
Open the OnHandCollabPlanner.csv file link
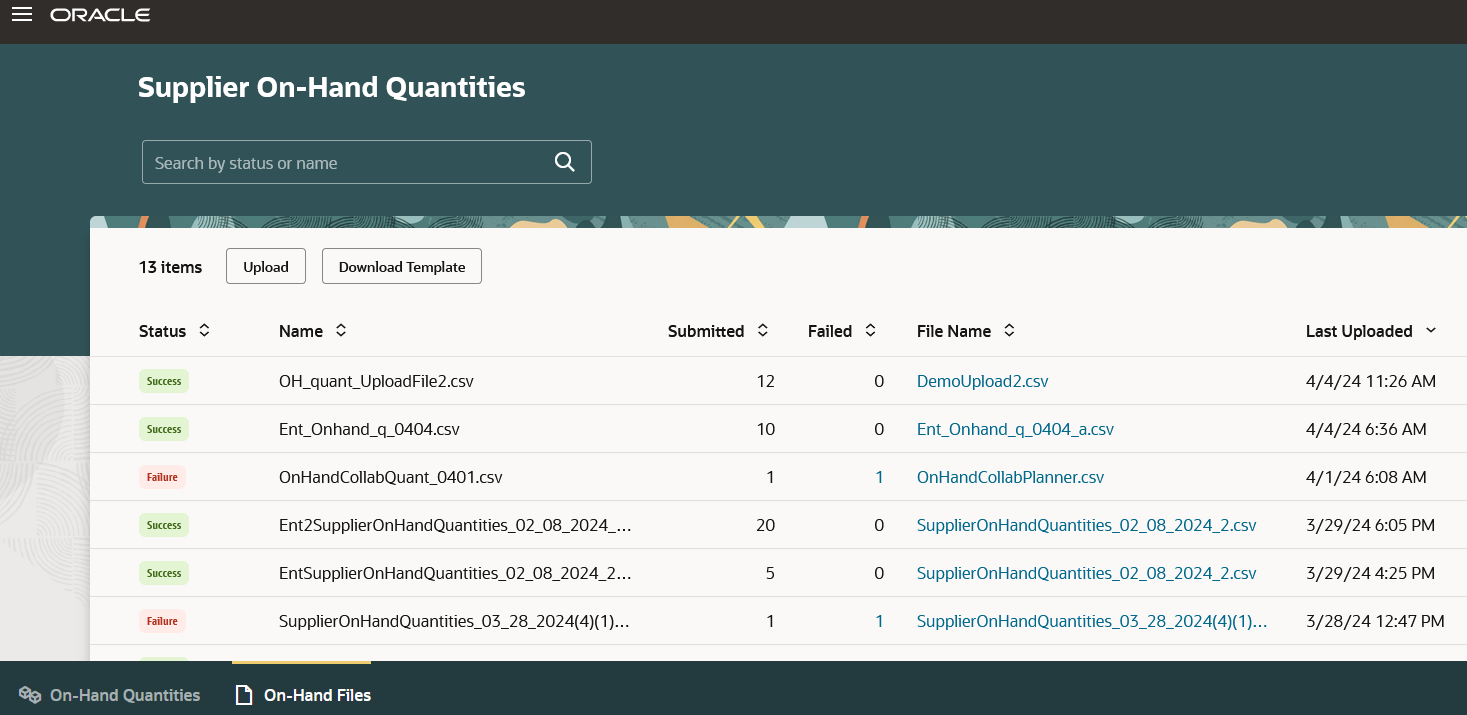pyautogui.click(x=1010, y=477)
